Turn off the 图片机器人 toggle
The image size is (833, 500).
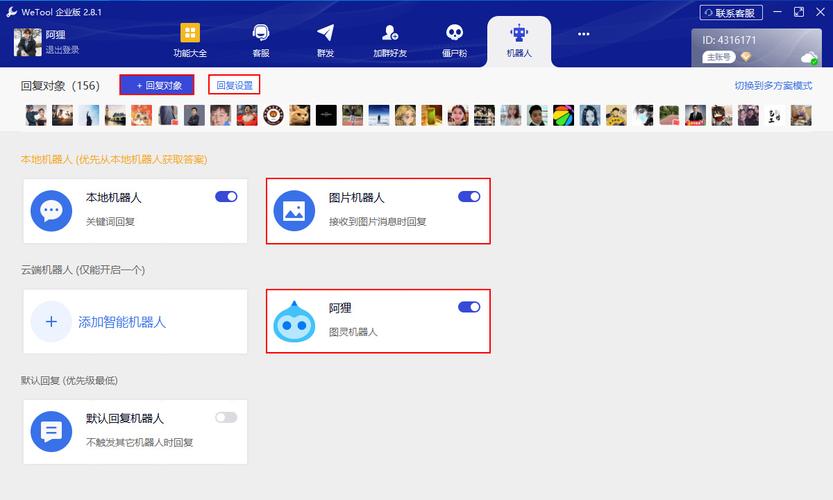pos(469,197)
